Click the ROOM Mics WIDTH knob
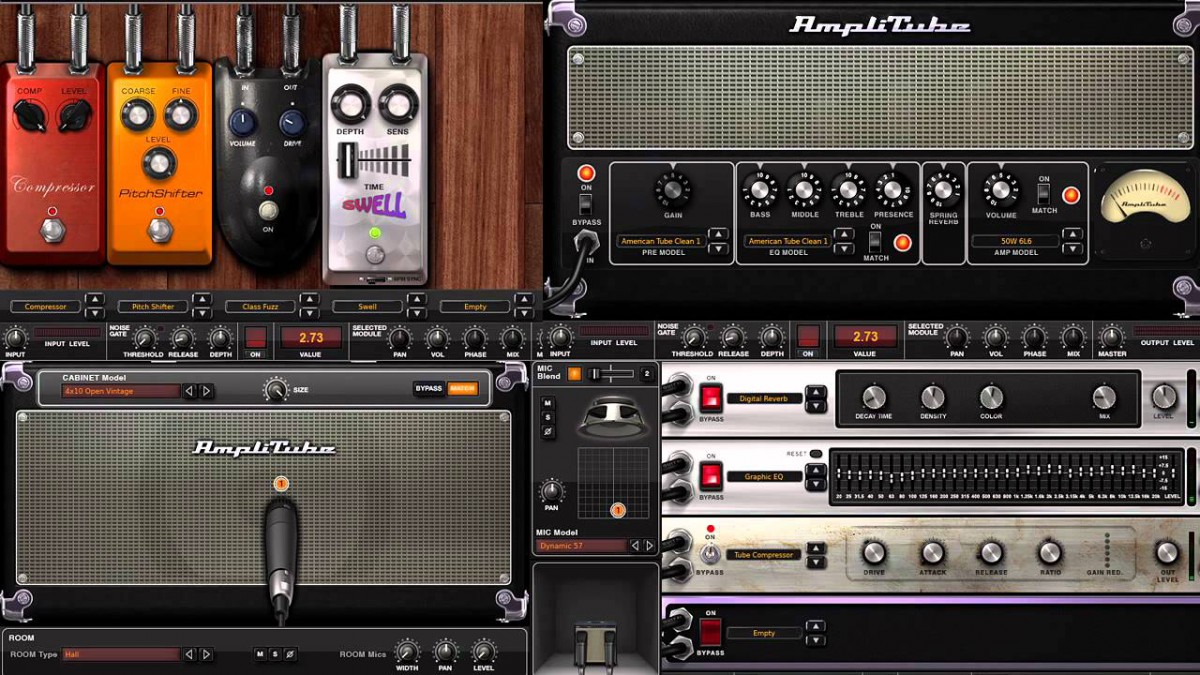The width and height of the screenshot is (1200, 675). pyautogui.click(x=407, y=651)
